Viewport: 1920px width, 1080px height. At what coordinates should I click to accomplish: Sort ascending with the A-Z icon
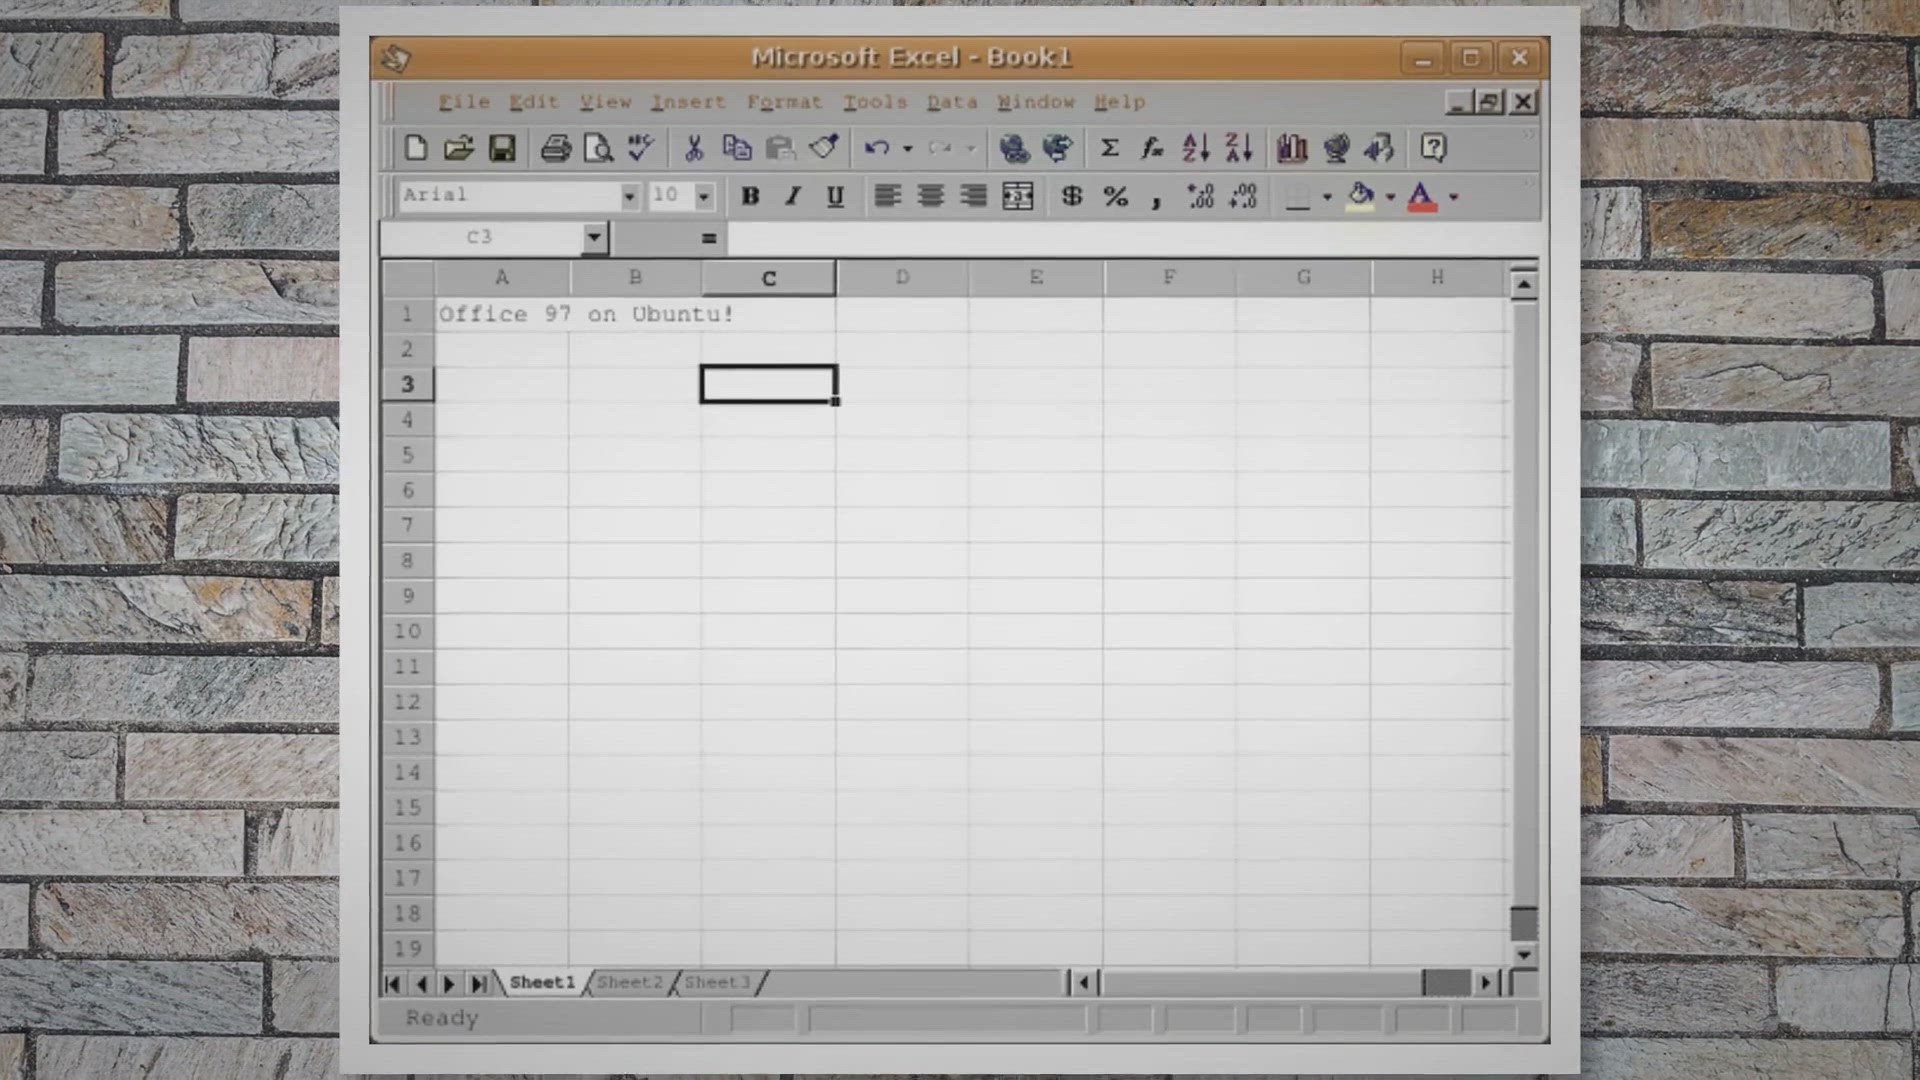click(x=1196, y=148)
